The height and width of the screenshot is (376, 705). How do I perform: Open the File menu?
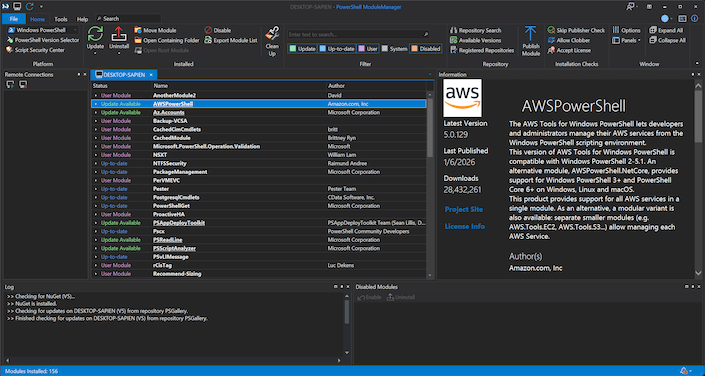tap(13, 19)
